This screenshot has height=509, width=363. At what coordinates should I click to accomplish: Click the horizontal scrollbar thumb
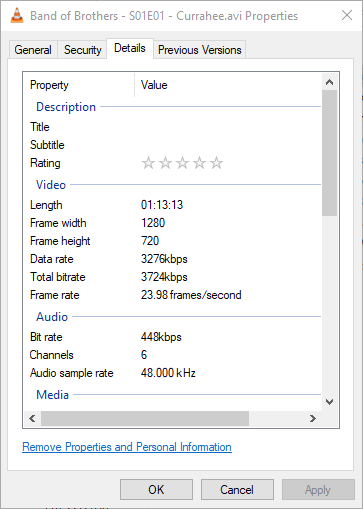145,418
